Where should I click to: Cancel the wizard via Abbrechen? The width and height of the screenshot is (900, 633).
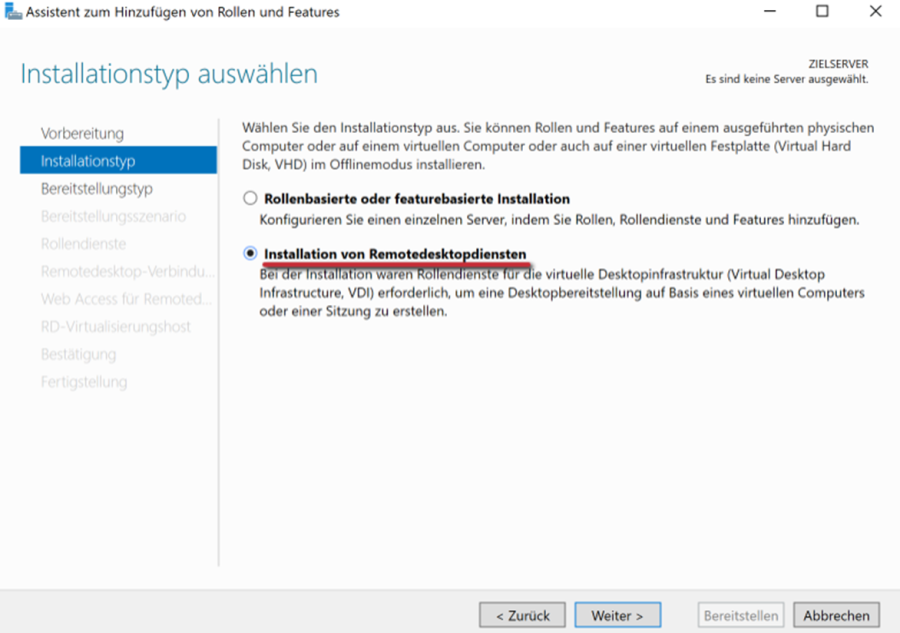coord(836,615)
